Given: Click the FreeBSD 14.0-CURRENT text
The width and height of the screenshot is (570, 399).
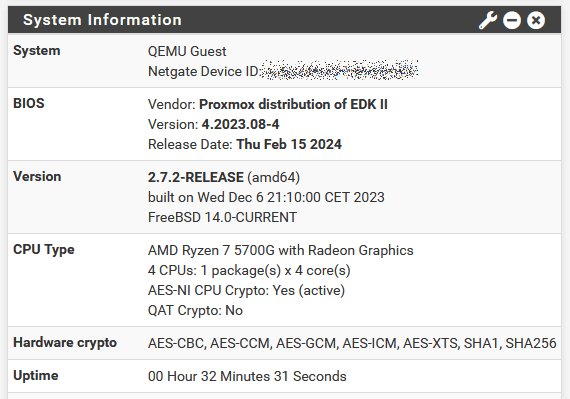Looking at the screenshot, I should tap(222, 217).
